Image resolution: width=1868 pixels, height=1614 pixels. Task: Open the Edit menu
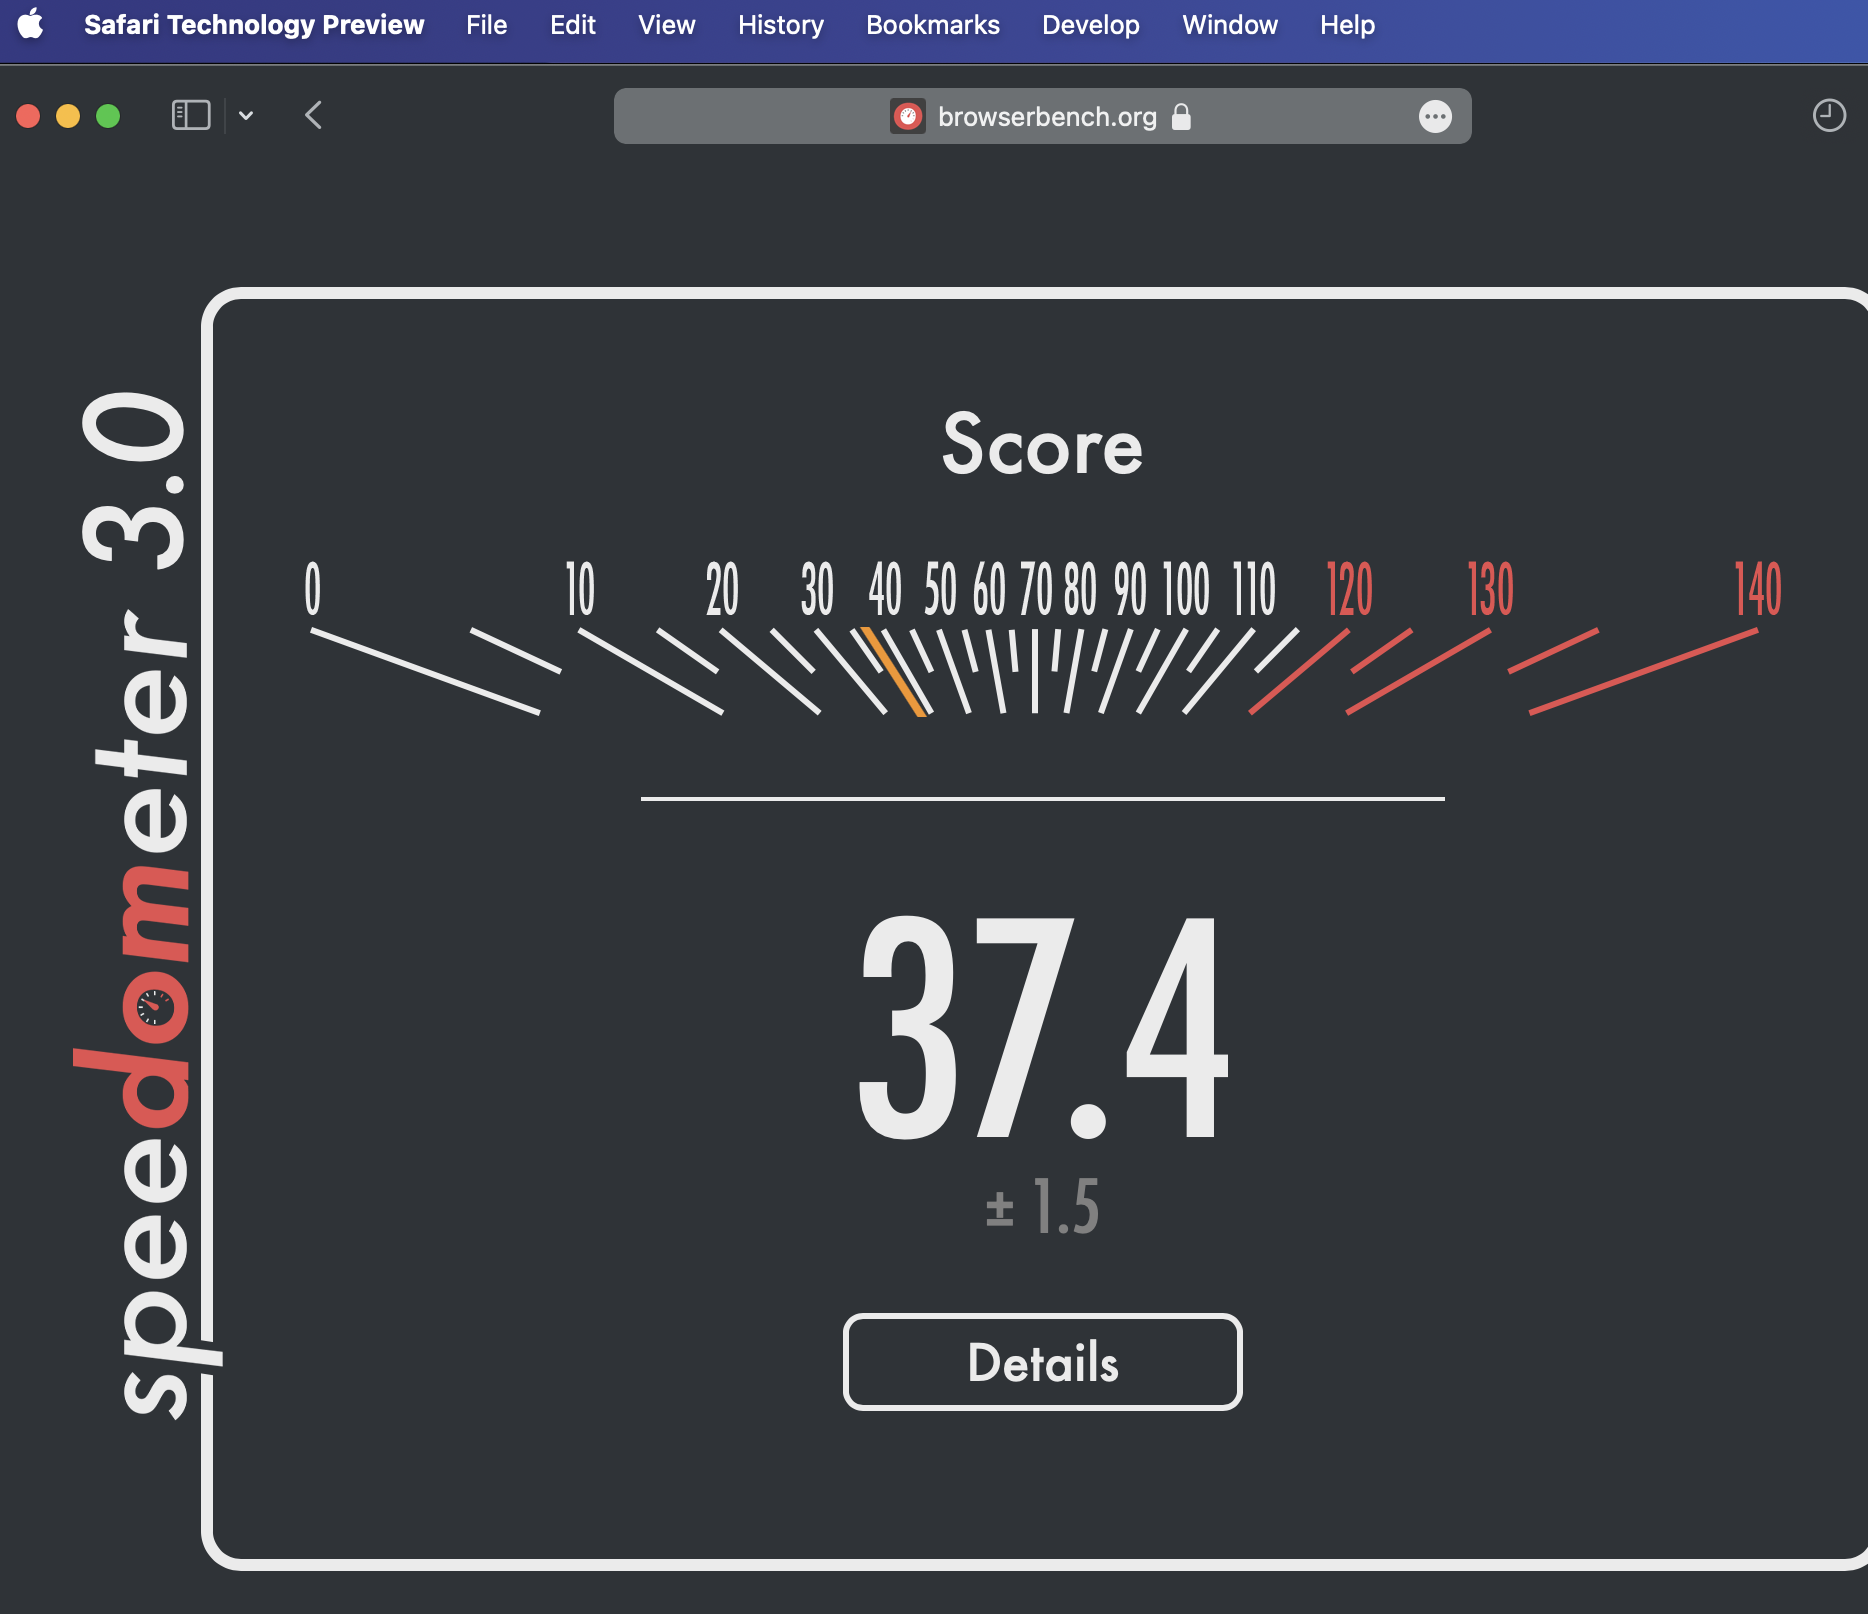coord(573,25)
